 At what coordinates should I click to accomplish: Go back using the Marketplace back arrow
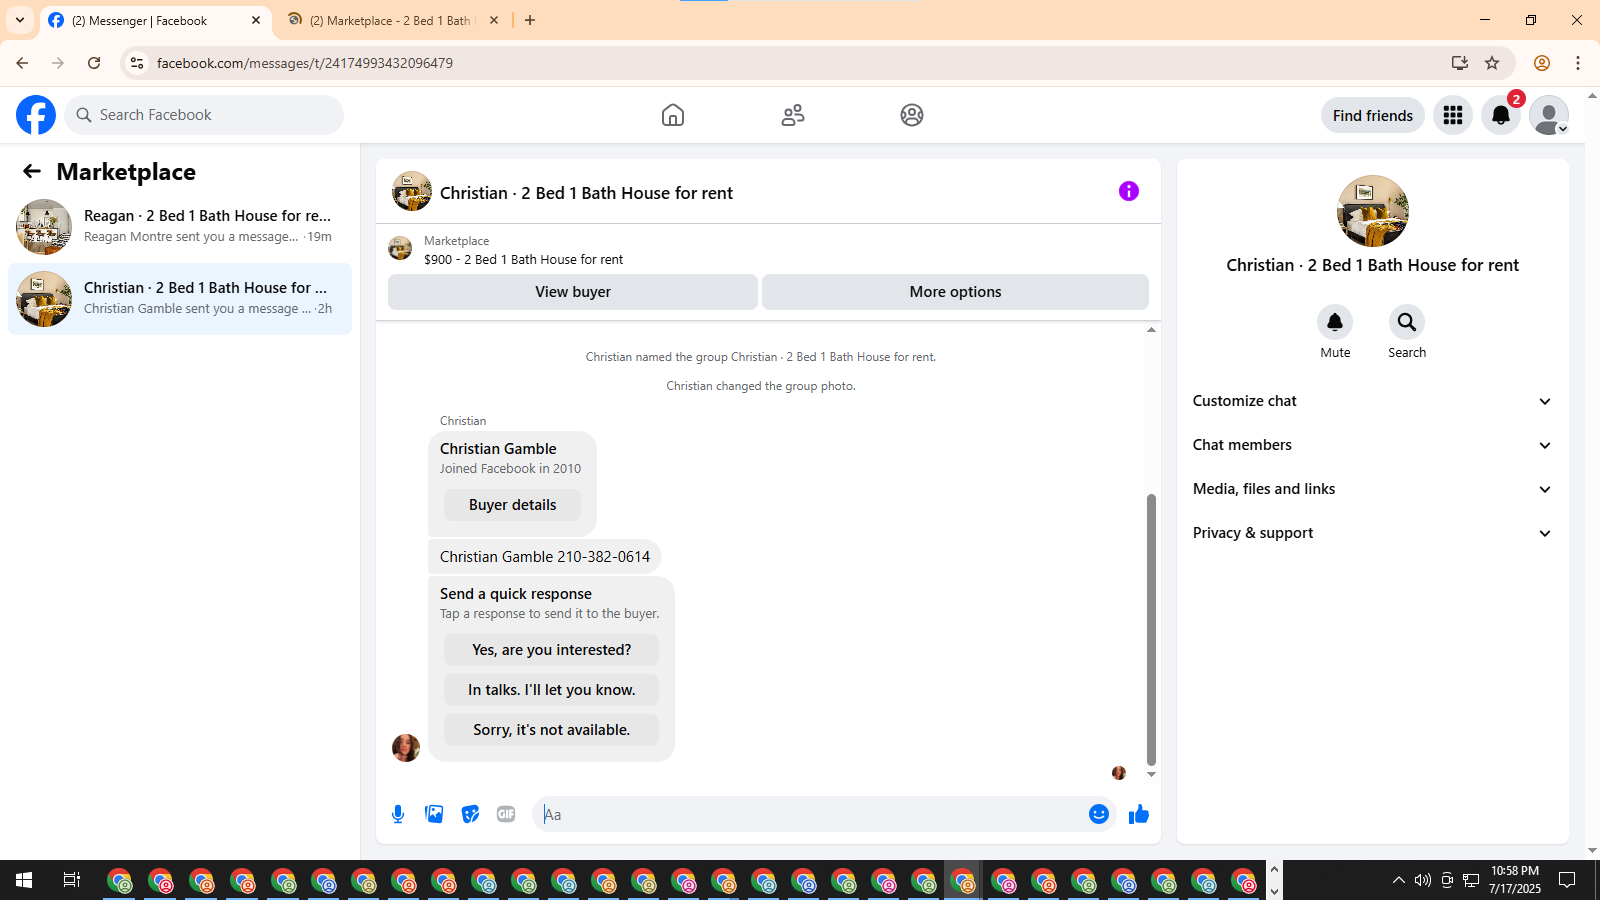tap(32, 171)
